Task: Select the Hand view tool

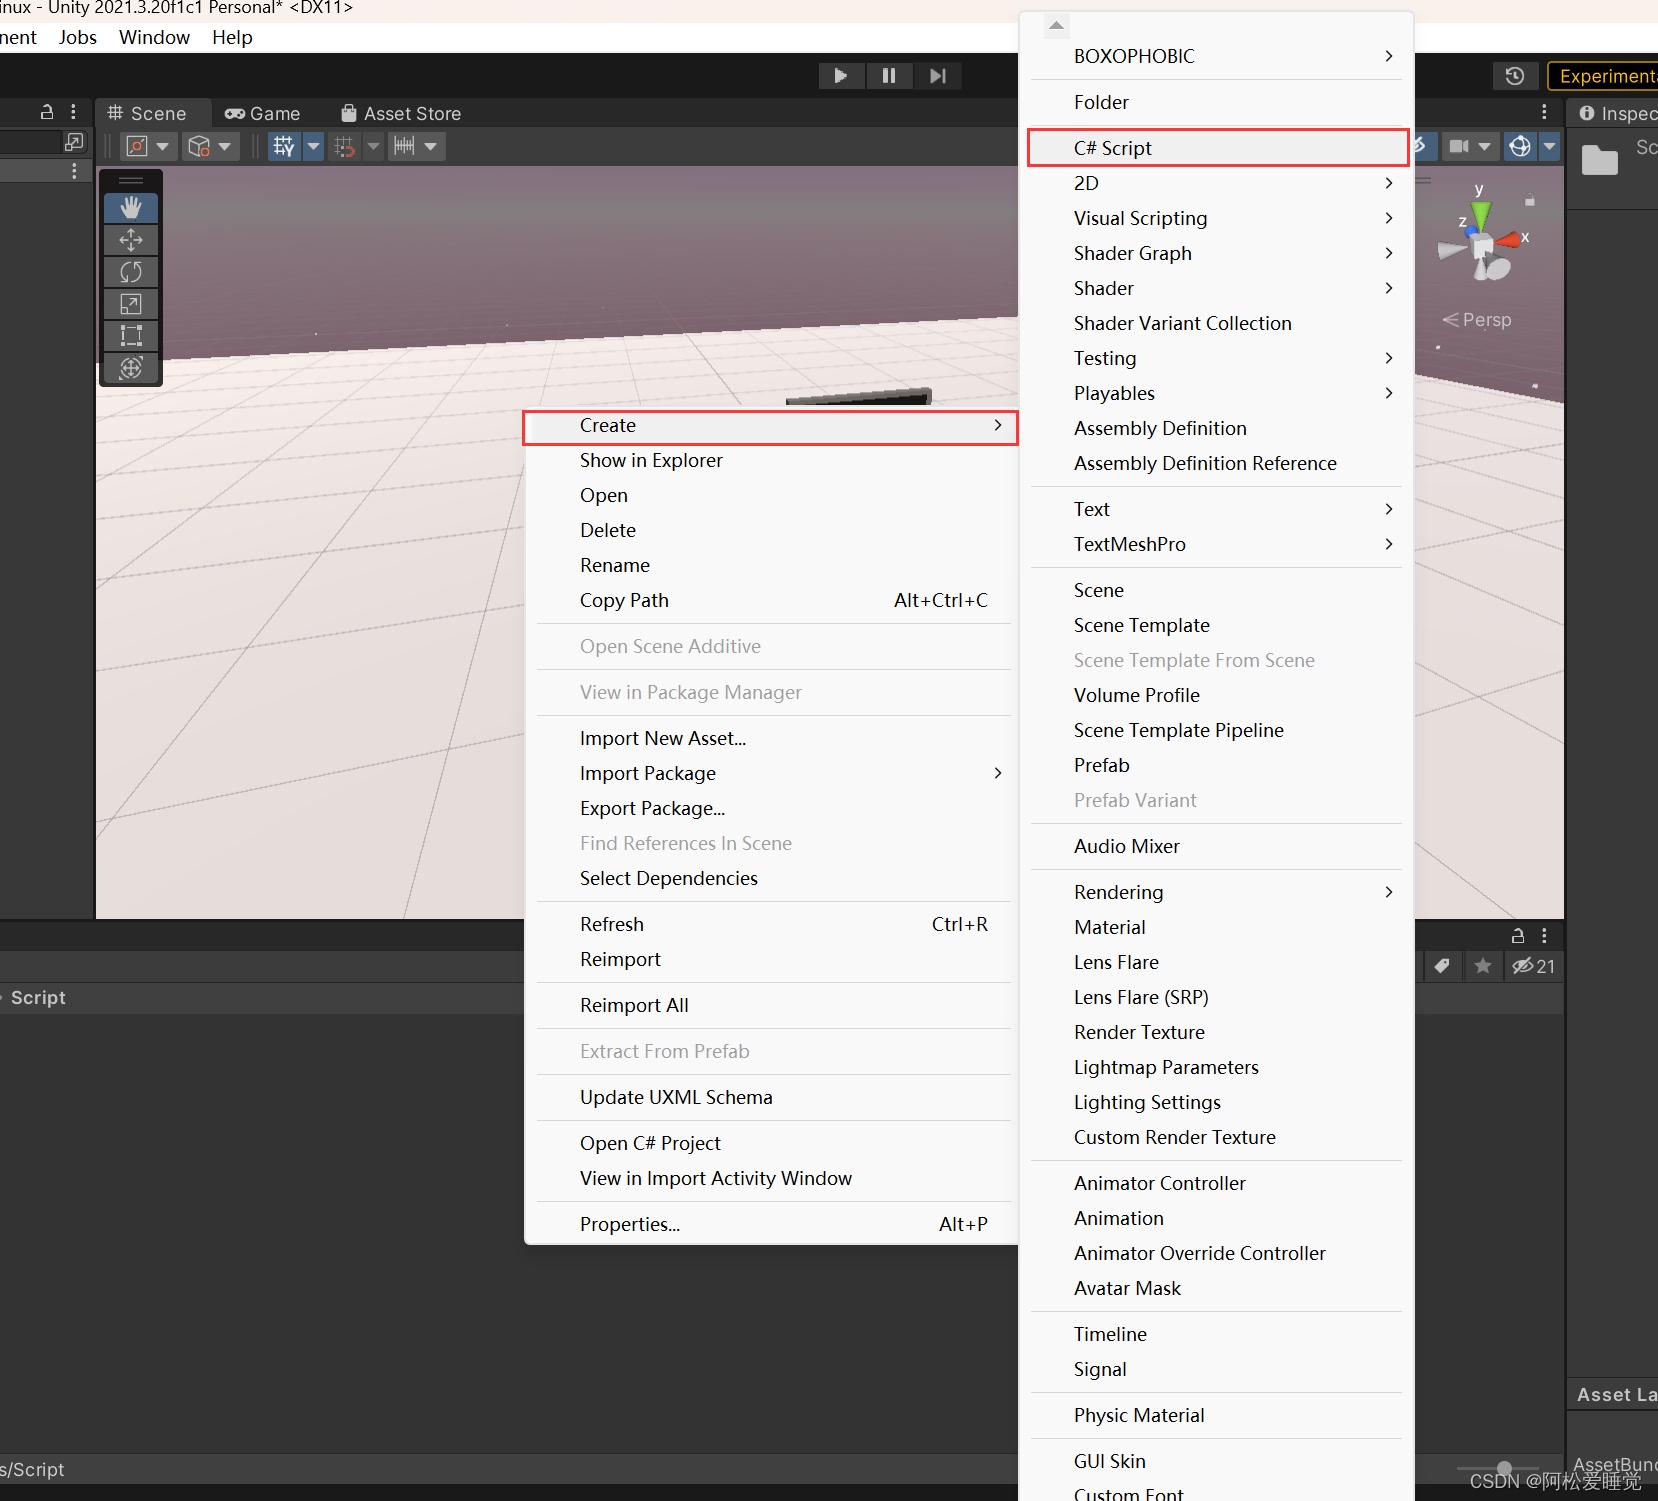Action: 131,207
